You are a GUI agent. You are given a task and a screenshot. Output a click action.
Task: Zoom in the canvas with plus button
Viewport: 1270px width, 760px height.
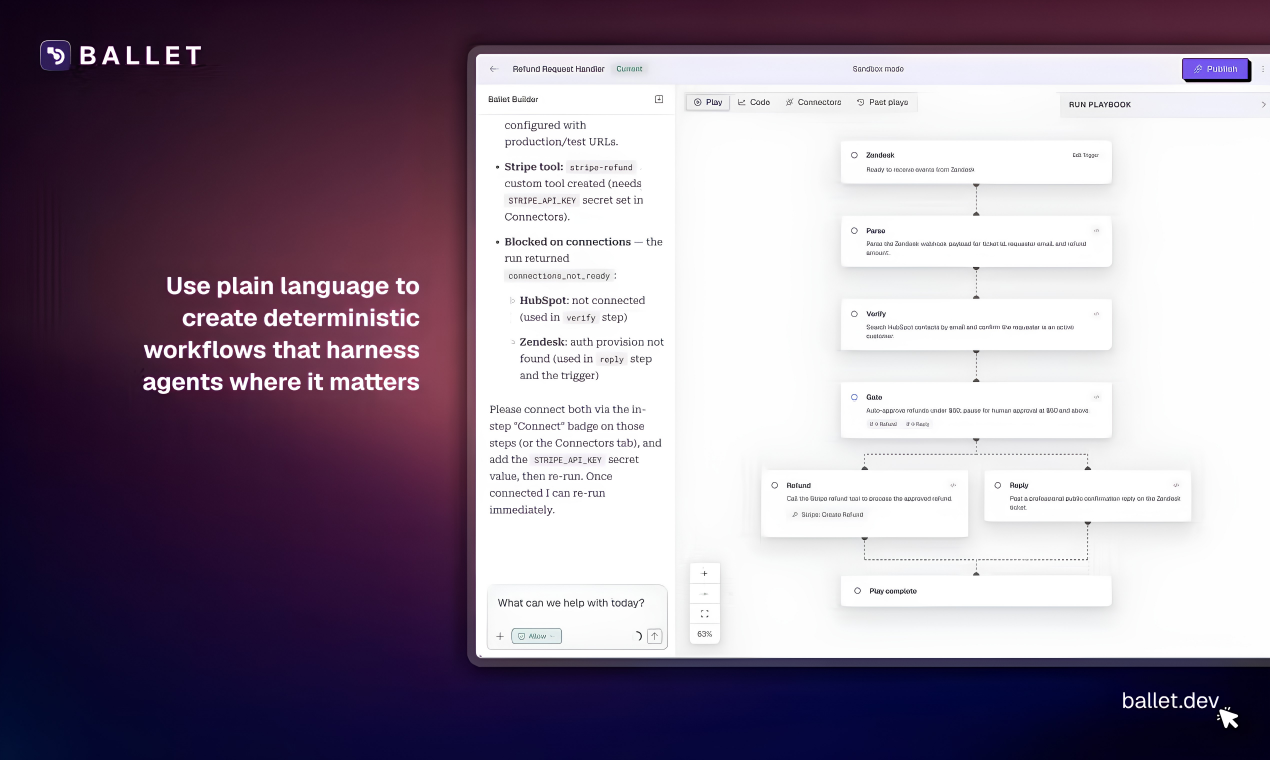point(705,574)
